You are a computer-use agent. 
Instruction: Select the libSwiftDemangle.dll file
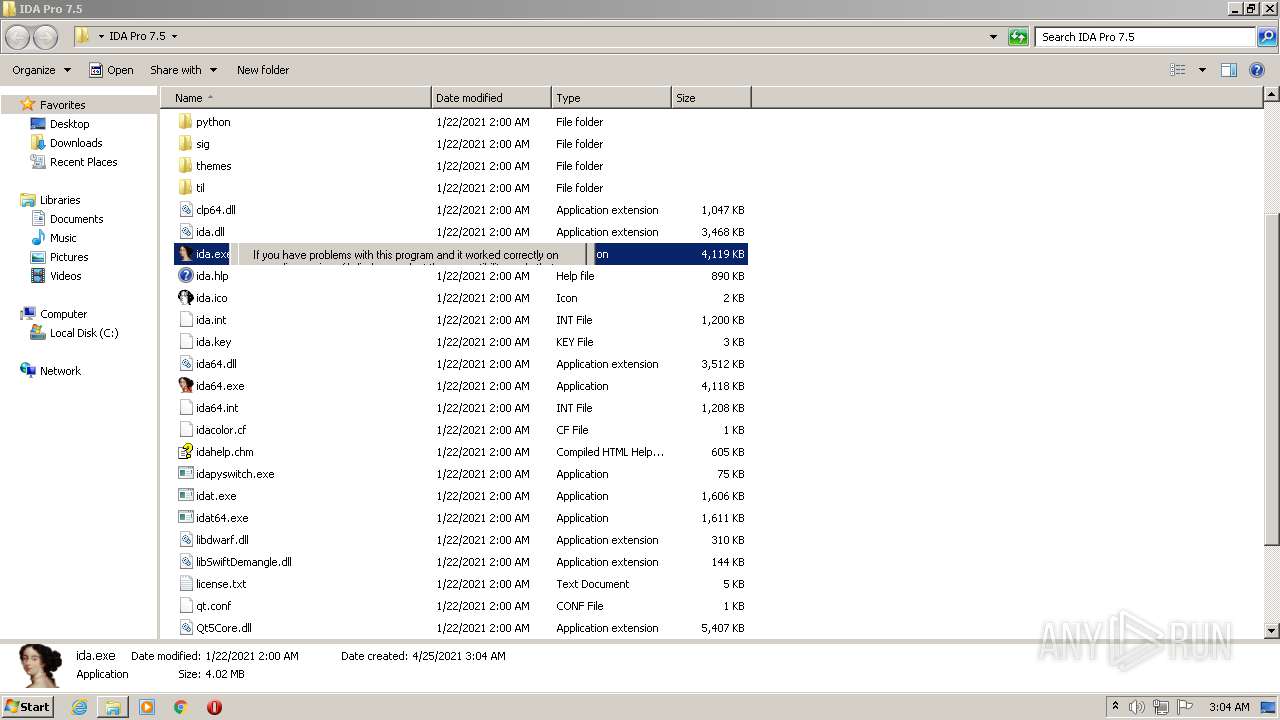pyautogui.click(x=243, y=562)
